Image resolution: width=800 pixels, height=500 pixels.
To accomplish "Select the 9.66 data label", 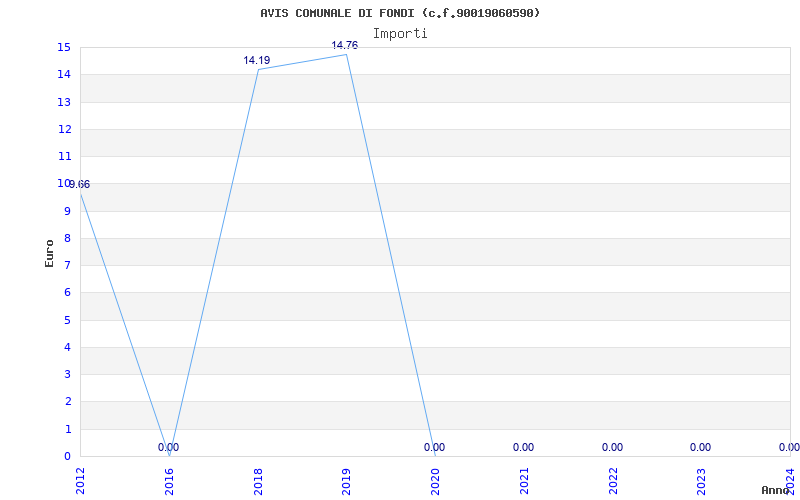I will coord(80,185).
